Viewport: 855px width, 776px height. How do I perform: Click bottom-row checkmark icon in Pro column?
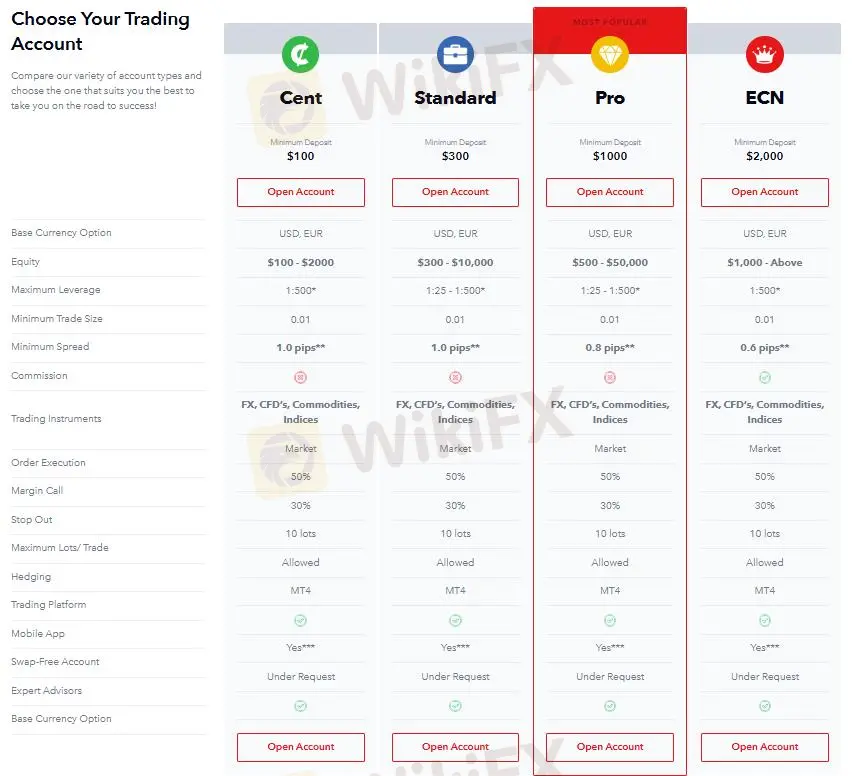pos(610,705)
